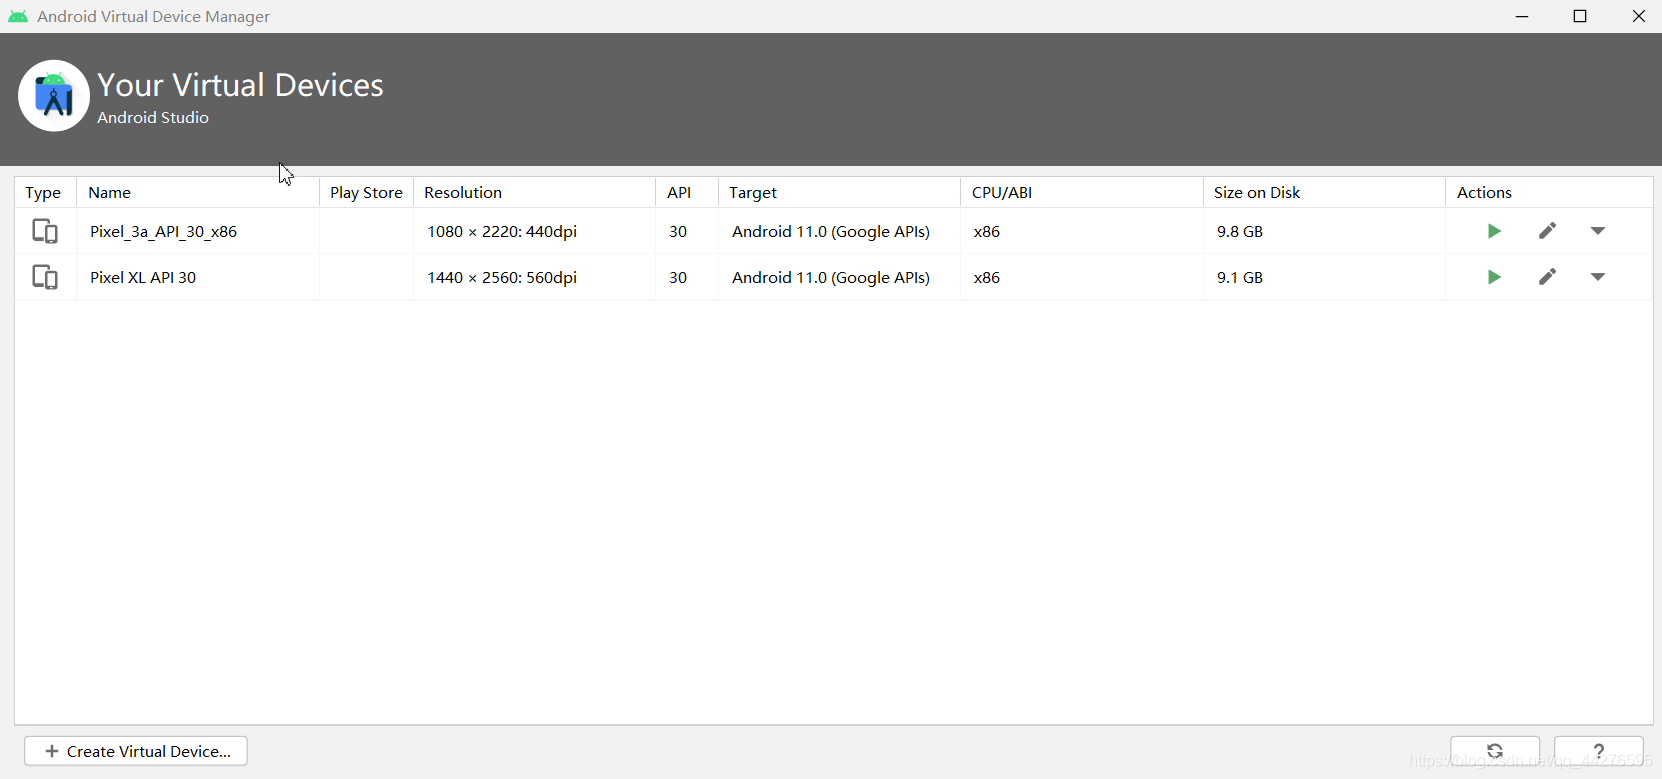Screen dimensions: 1662x779
Task: Maximize the Android Virtual Device Manager window
Action: [x=1580, y=16]
